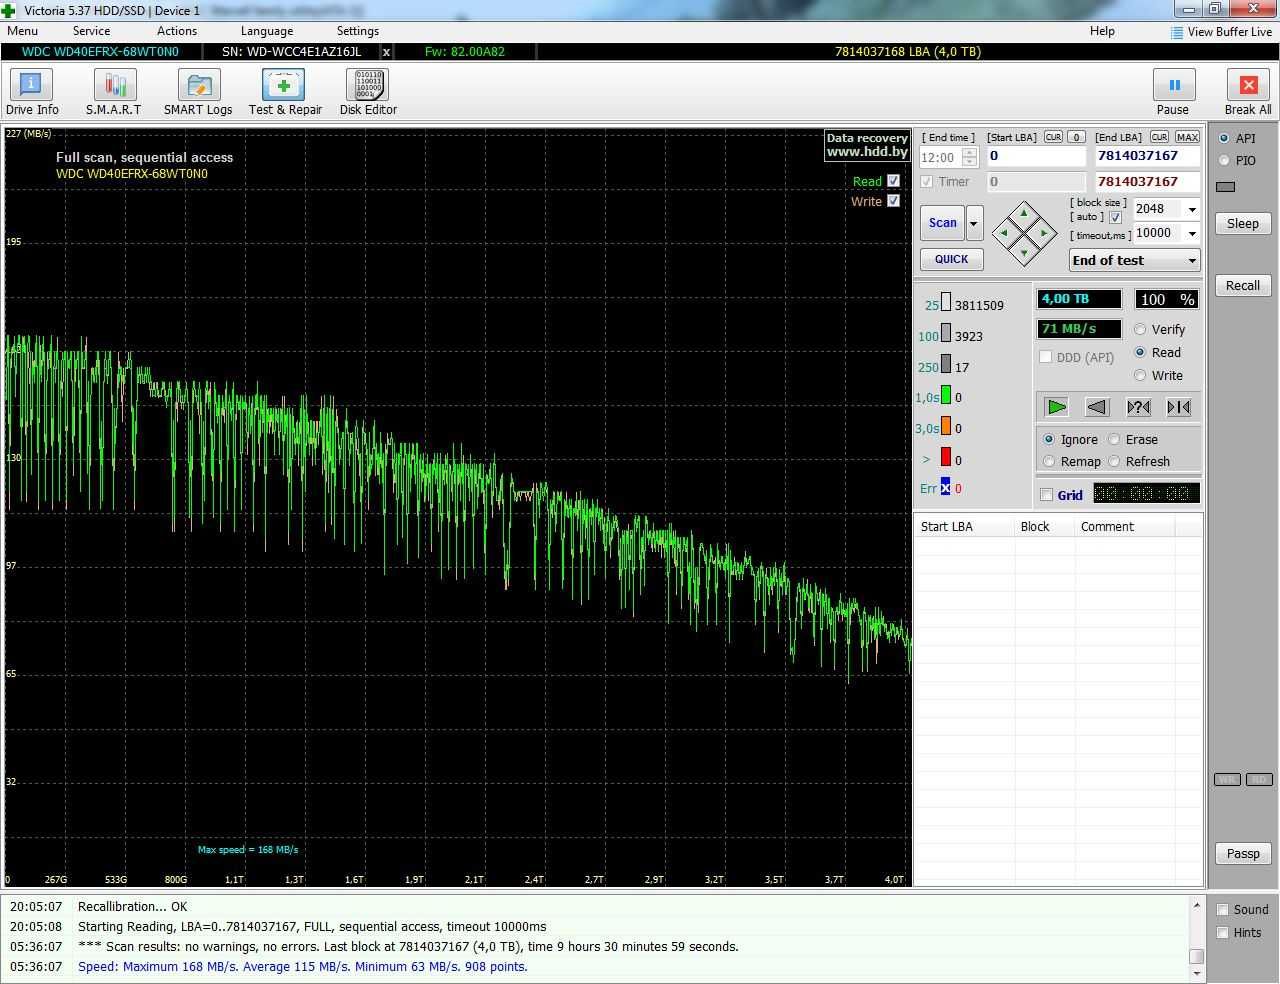1280x984 pixels.
Task: Pause the running scan
Action: tap(1173, 93)
